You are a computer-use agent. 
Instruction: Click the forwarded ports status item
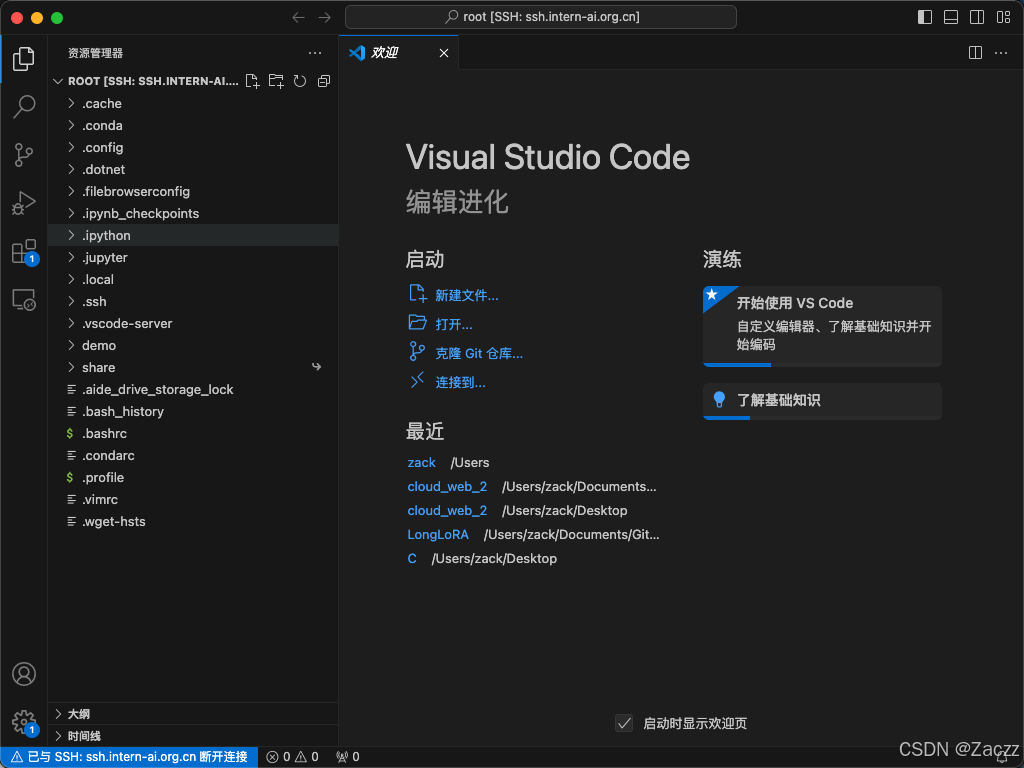point(347,757)
